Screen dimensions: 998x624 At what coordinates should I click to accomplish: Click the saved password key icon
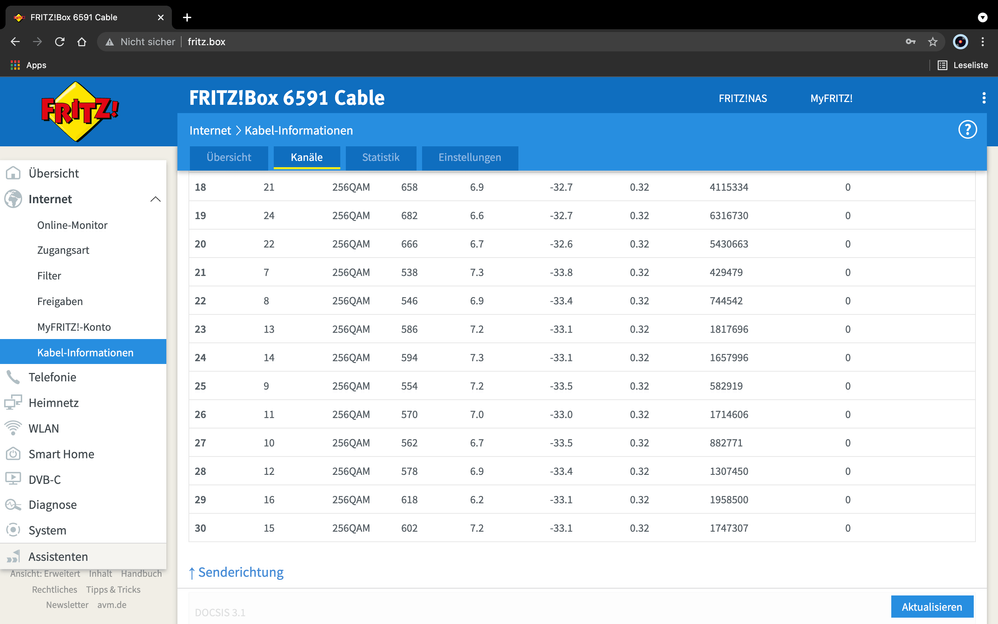point(911,41)
